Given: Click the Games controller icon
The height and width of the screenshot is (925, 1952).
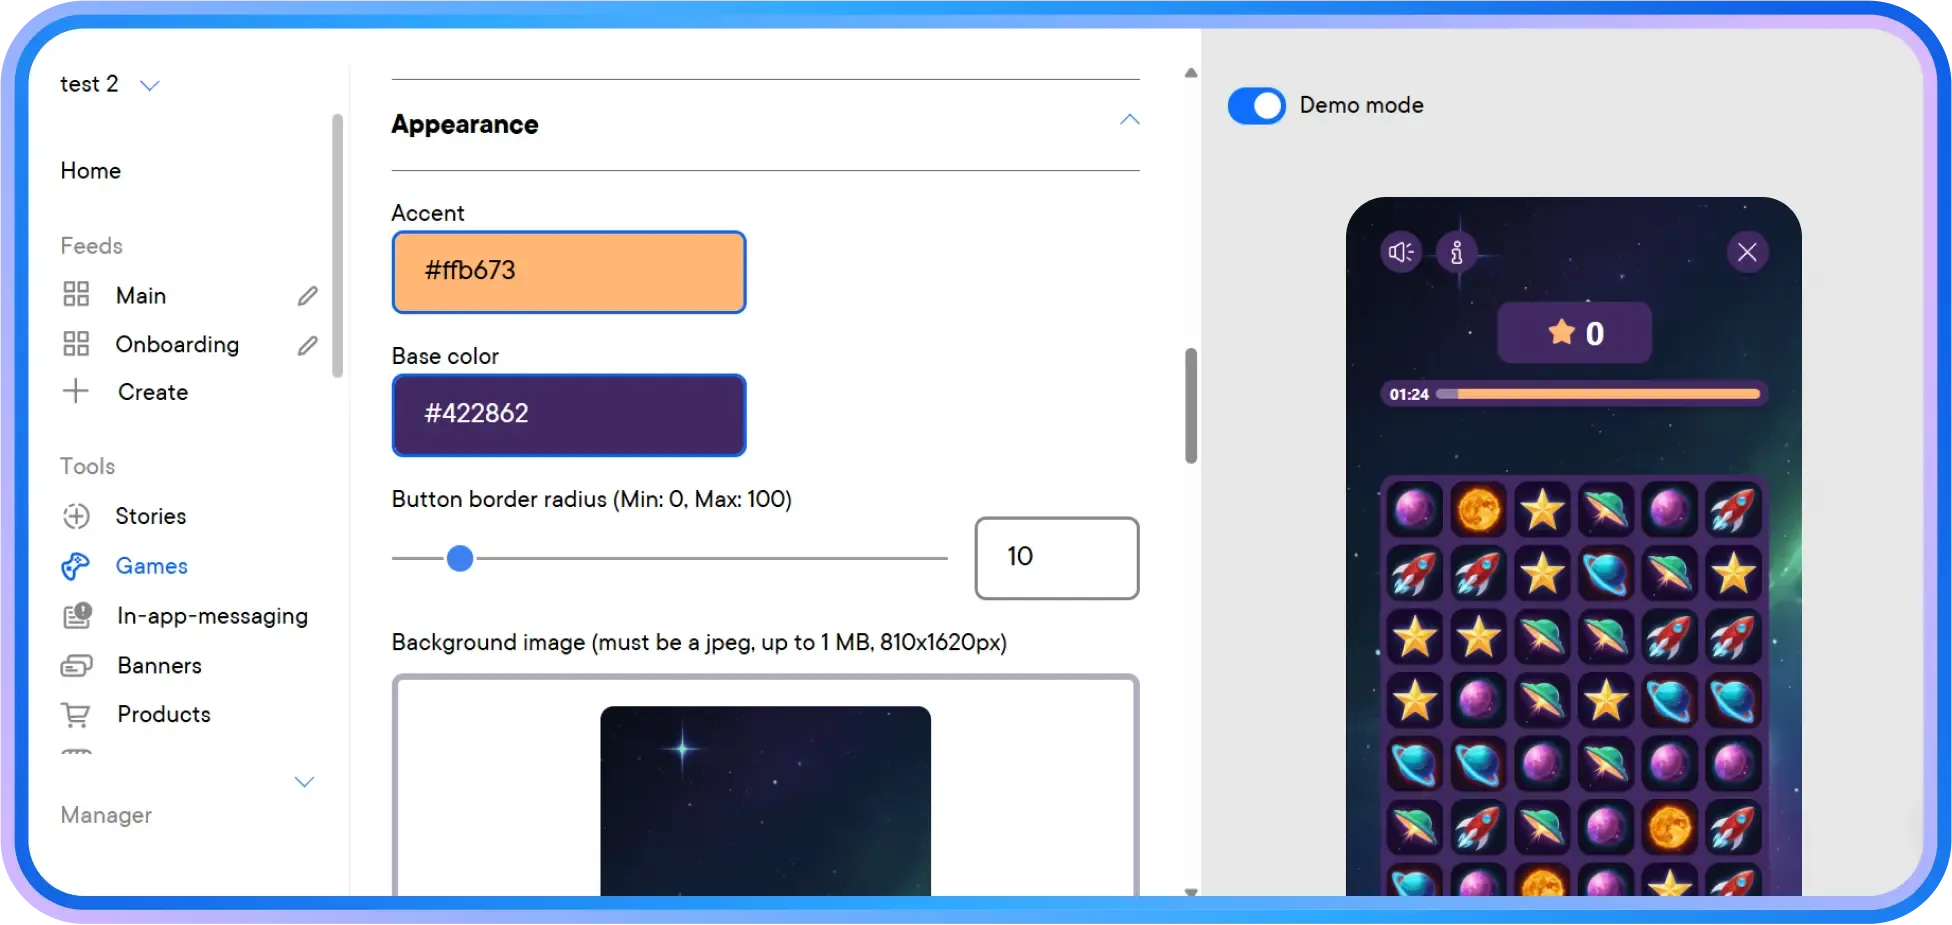Looking at the screenshot, I should (75, 566).
